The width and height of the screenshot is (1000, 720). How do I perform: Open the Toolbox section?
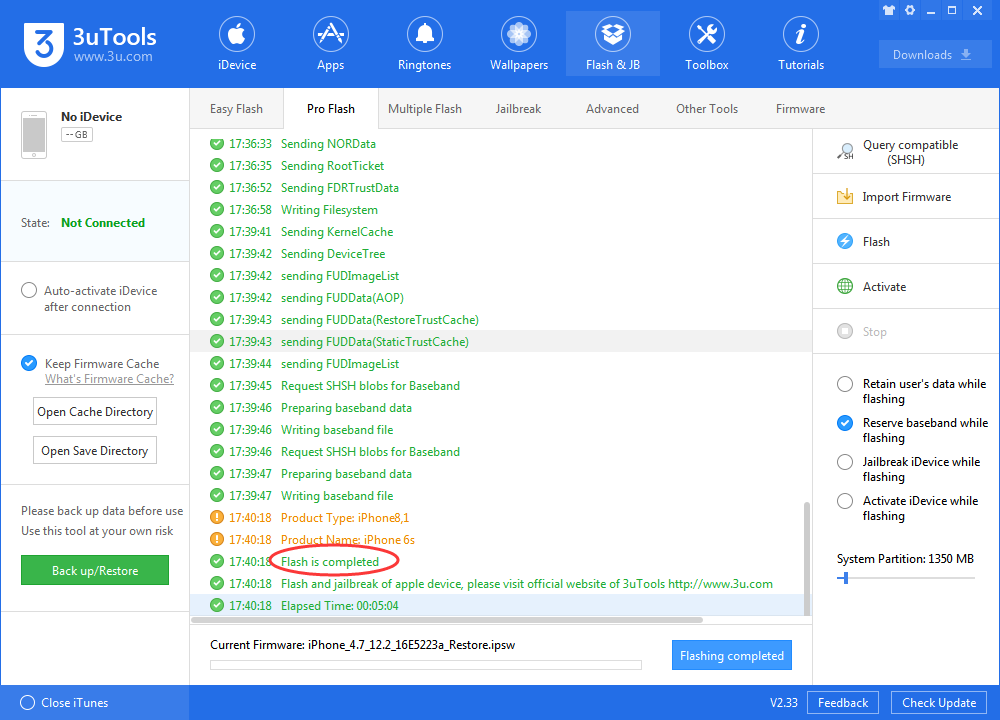click(x=707, y=44)
